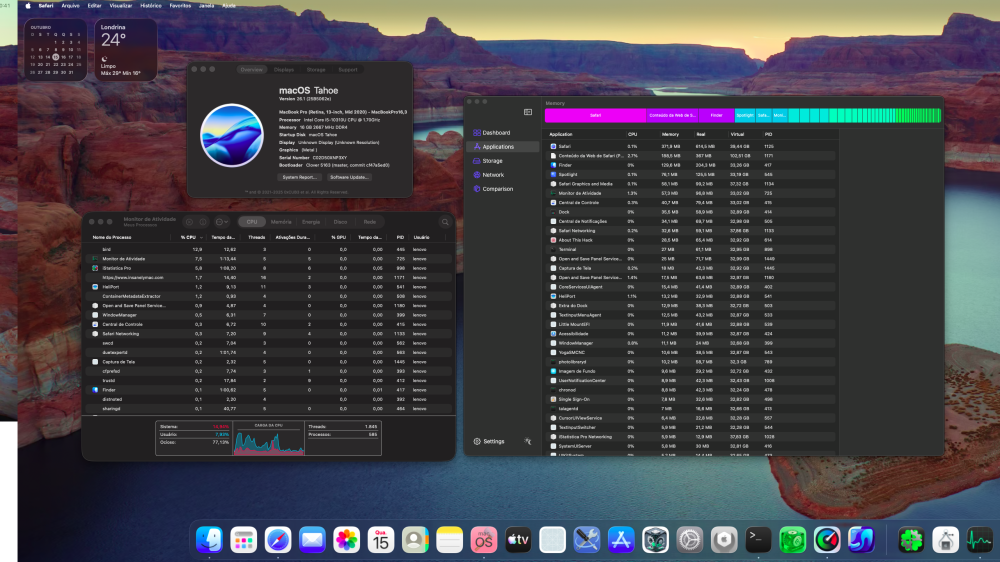The image size is (1000, 562).
Task: Sort by Nome do Processo column header
Action: [x=112, y=237]
